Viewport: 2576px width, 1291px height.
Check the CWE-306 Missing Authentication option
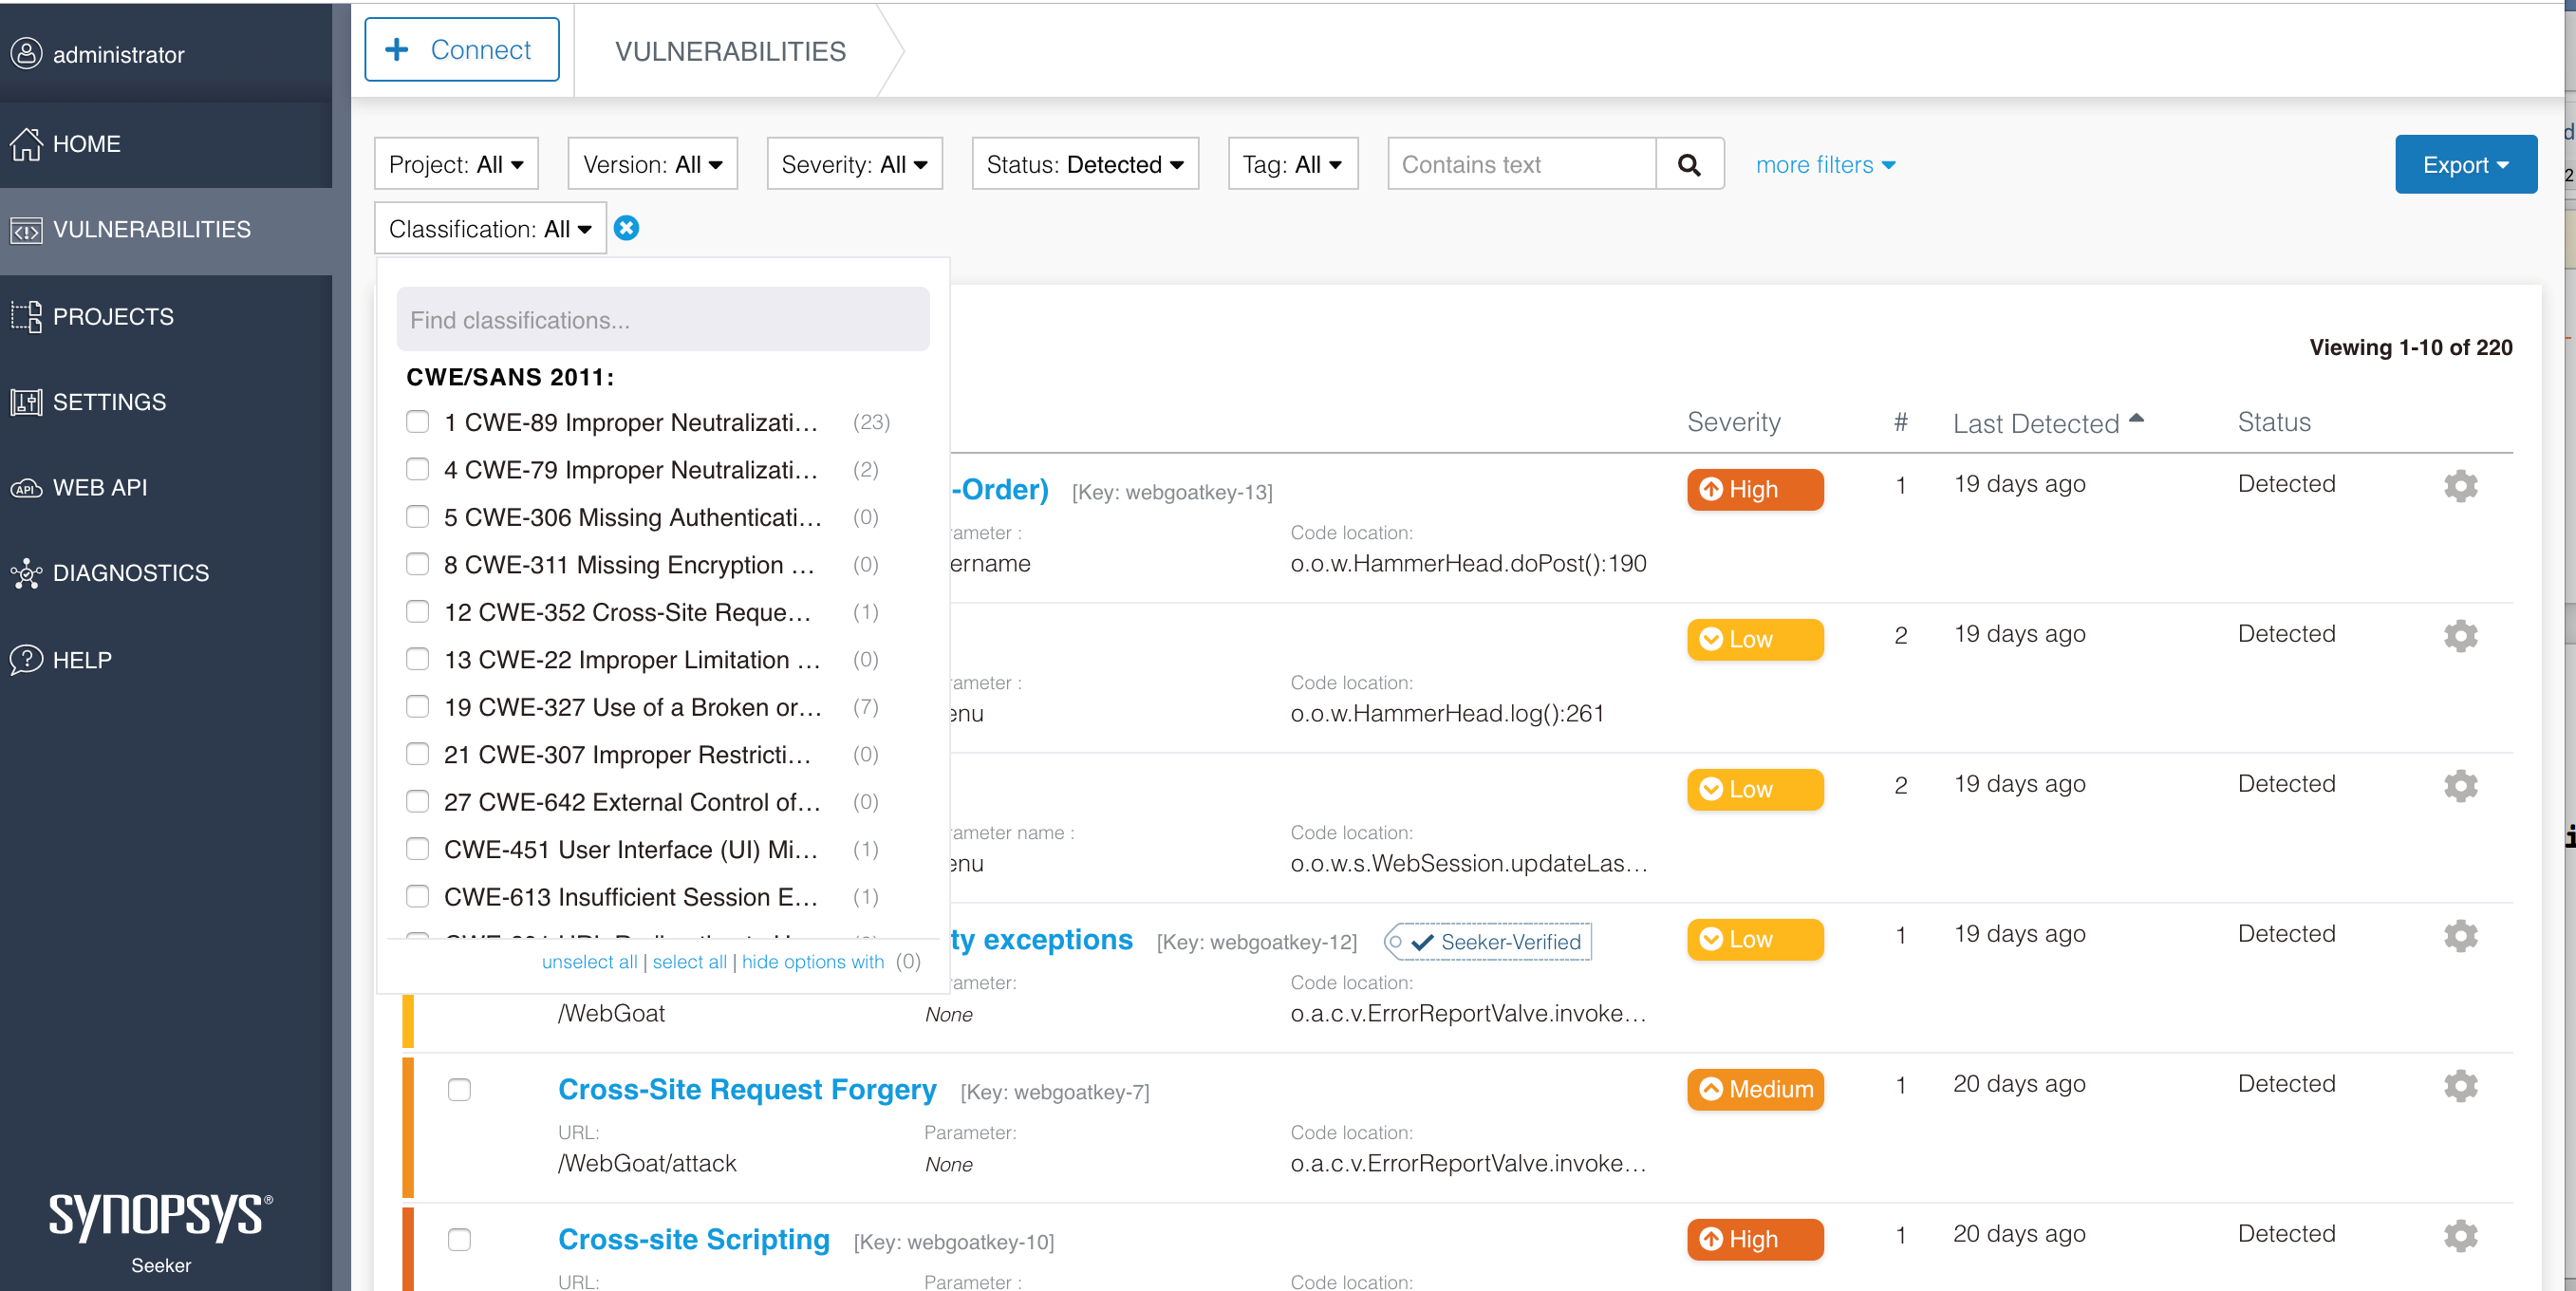coord(417,517)
